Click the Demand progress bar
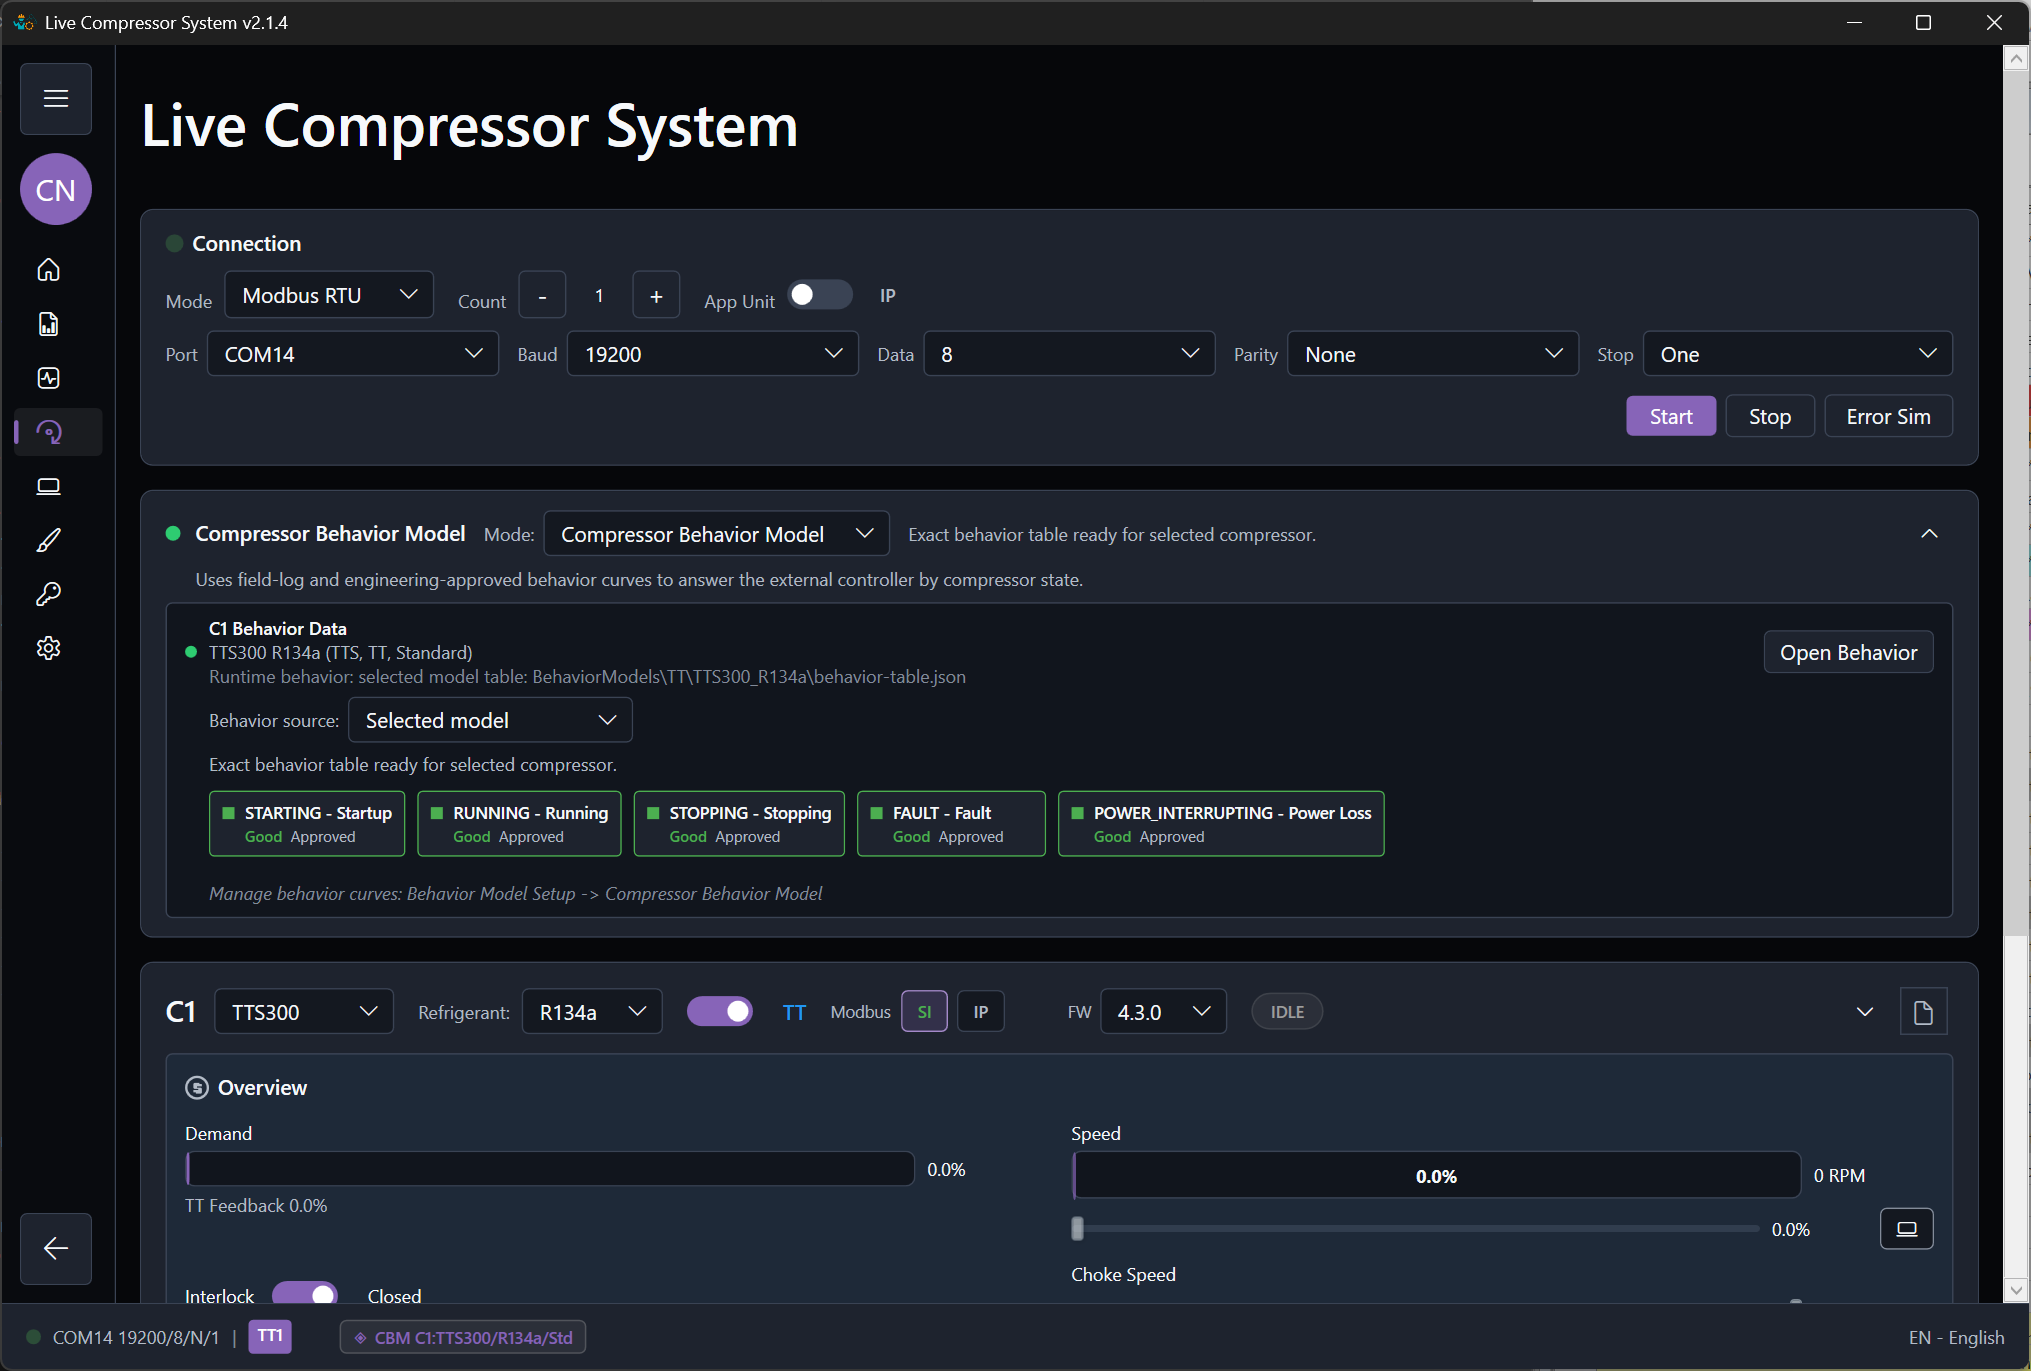 pos(549,1169)
